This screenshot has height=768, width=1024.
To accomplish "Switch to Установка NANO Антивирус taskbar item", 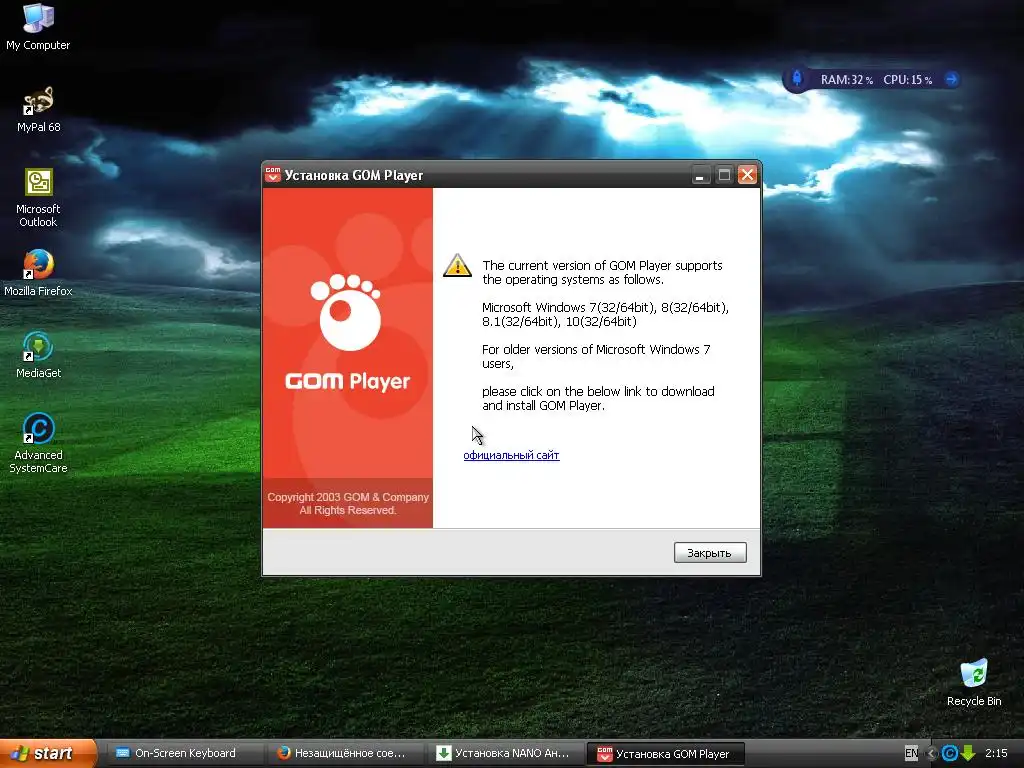I will click(506, 753).
